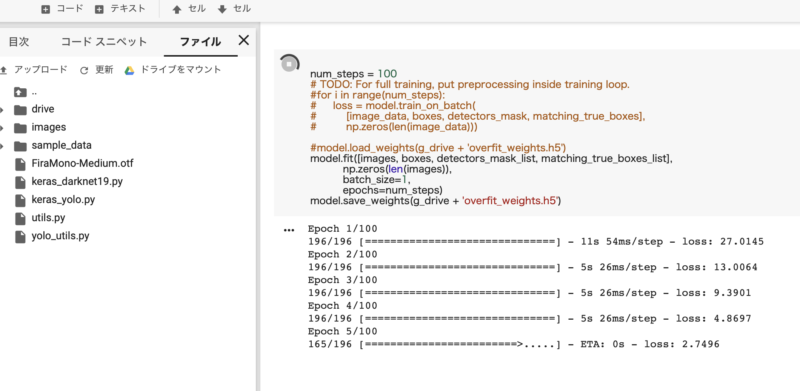Select the utils.py file

click(48, 218)
